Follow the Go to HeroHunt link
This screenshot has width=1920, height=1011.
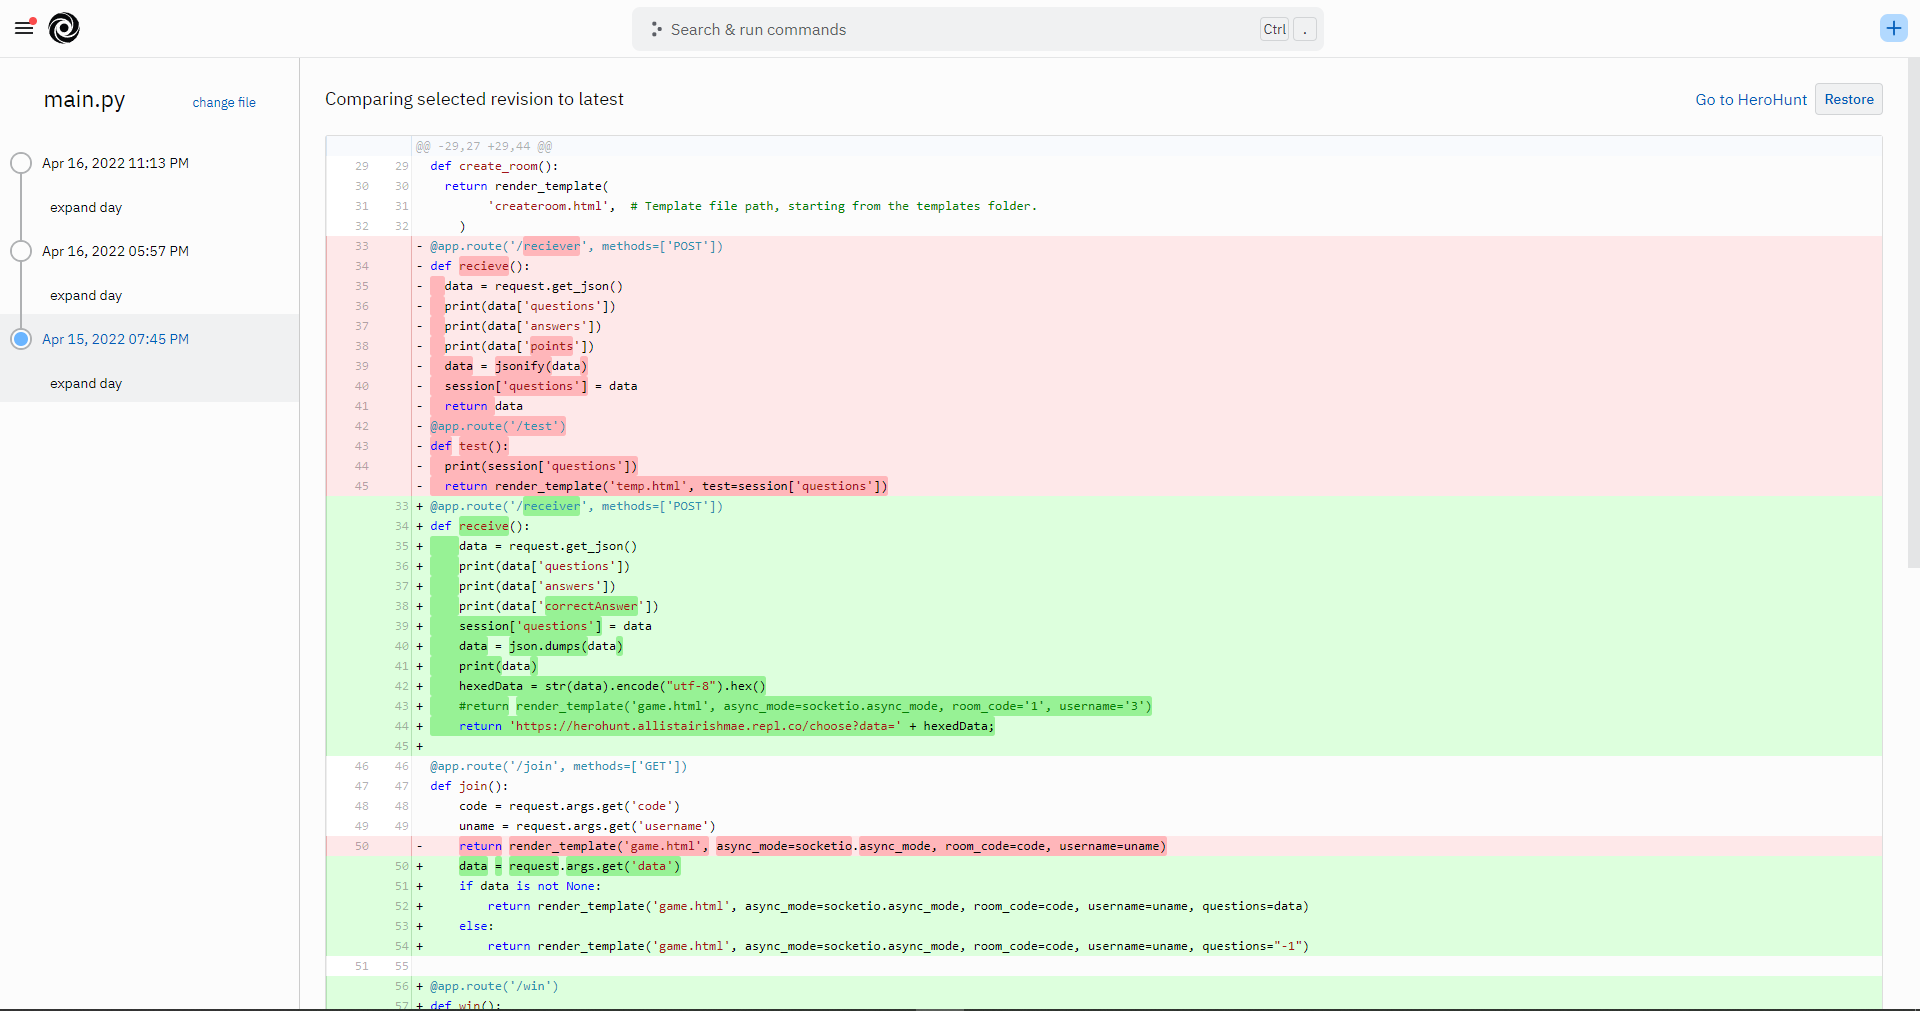1751,99
